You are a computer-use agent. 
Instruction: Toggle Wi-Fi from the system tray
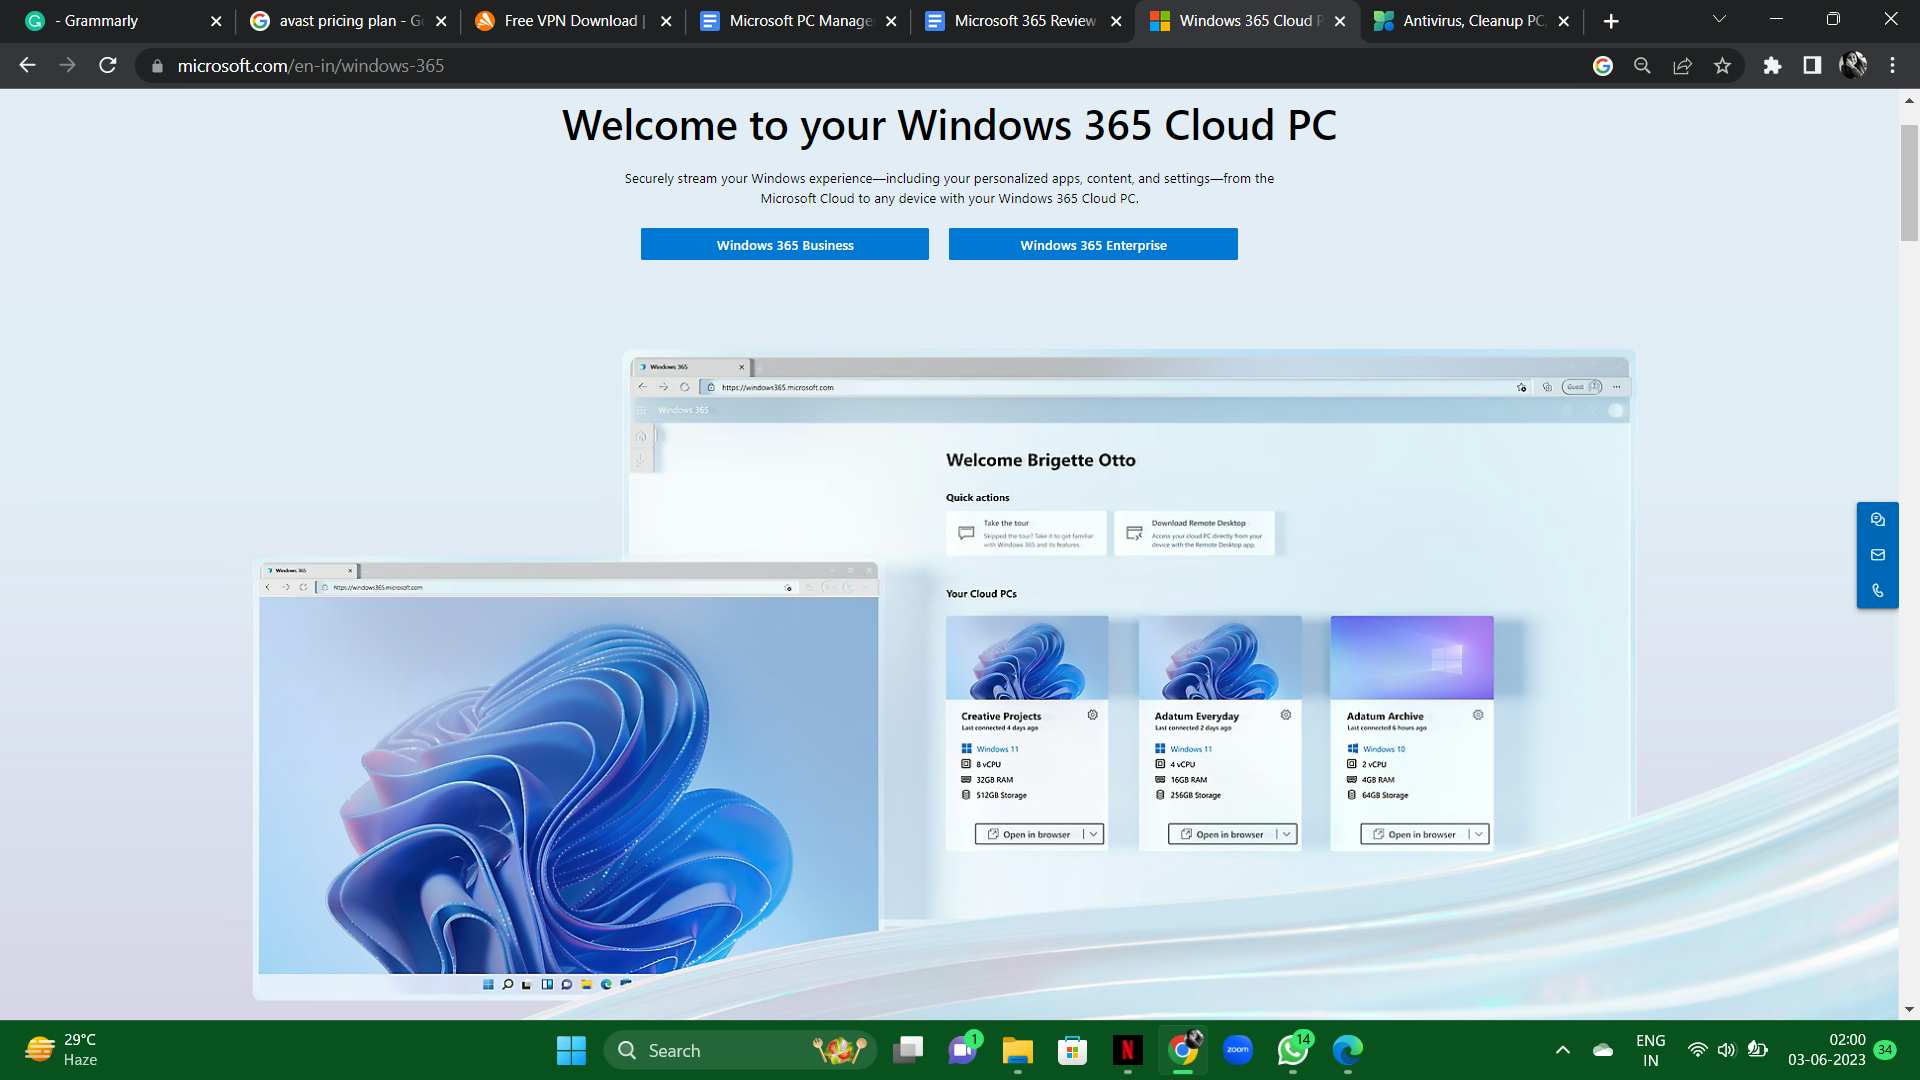click(x=1697, y=1050)
